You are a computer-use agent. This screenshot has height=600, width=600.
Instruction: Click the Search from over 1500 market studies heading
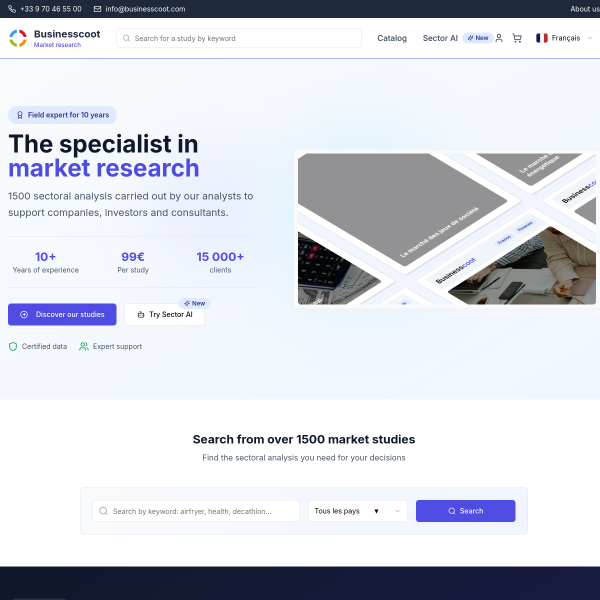pyautogui.click(x=304, y=439)
